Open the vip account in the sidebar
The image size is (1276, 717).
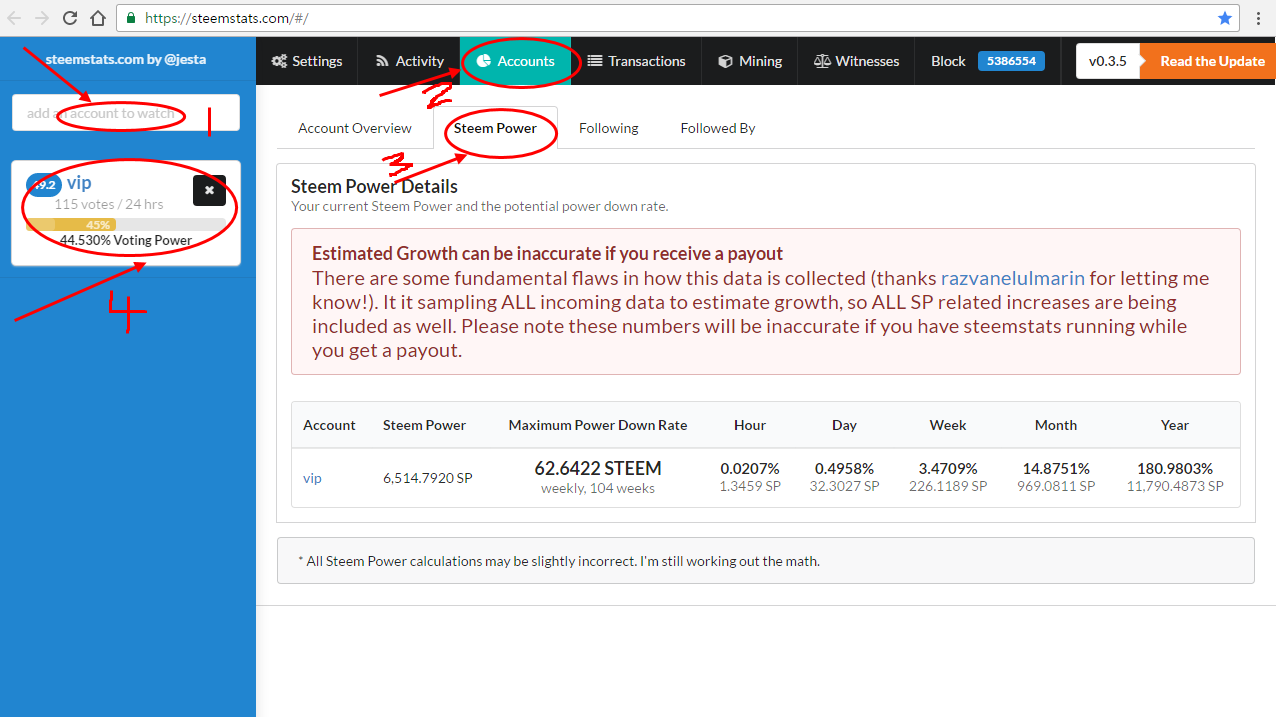coord(79,183)
